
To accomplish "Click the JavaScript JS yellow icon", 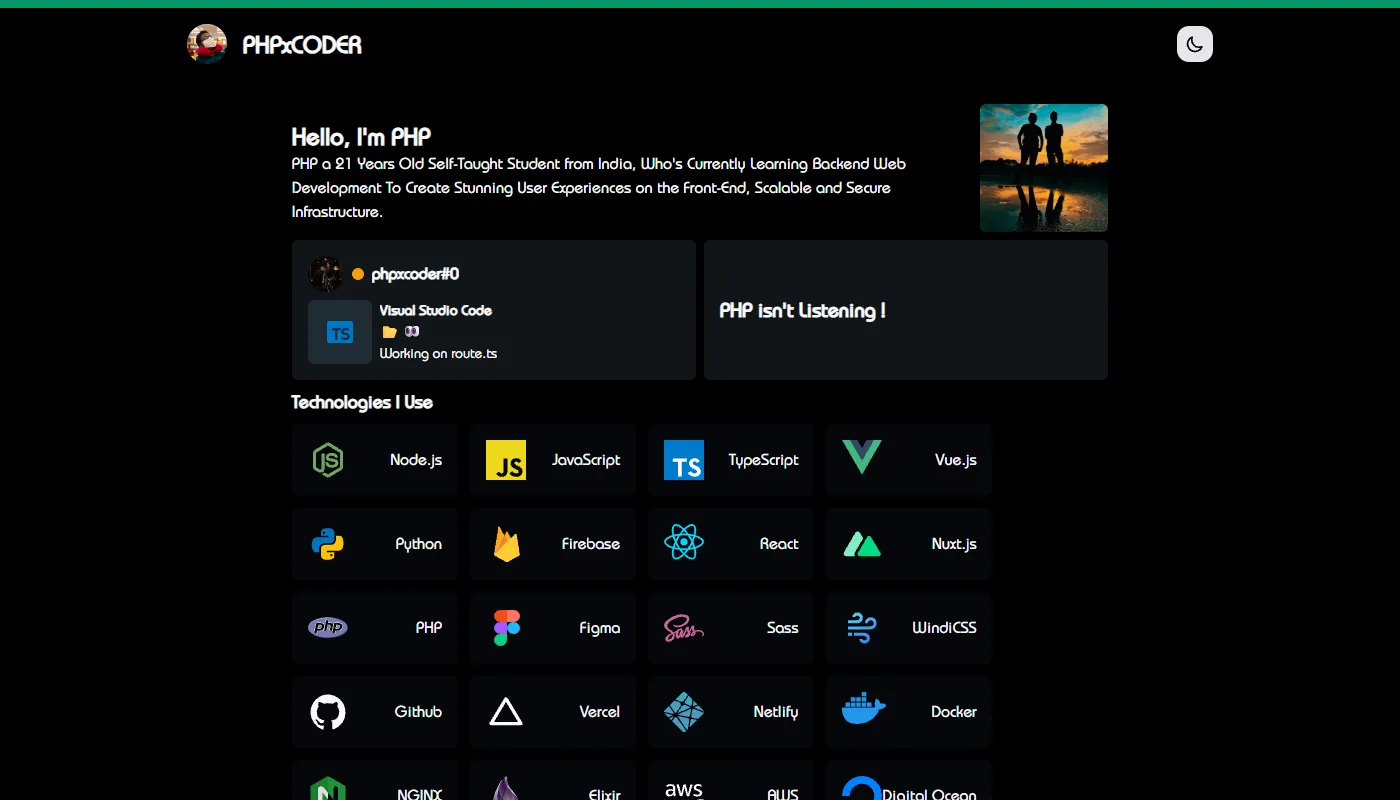I will [506, 460].
